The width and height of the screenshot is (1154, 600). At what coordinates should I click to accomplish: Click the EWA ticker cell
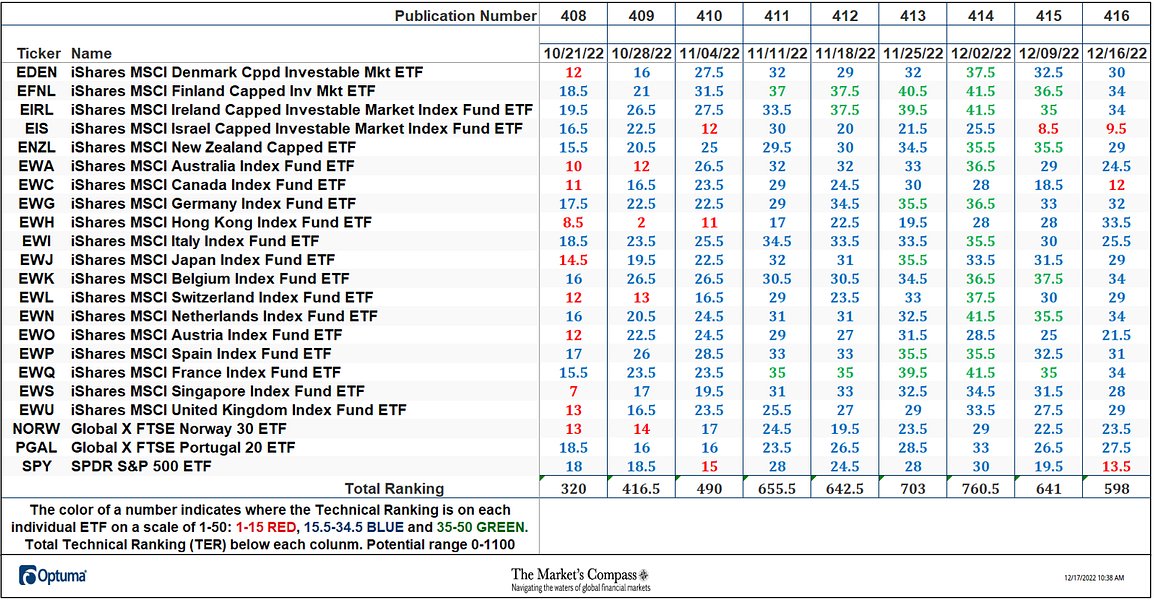37,166
